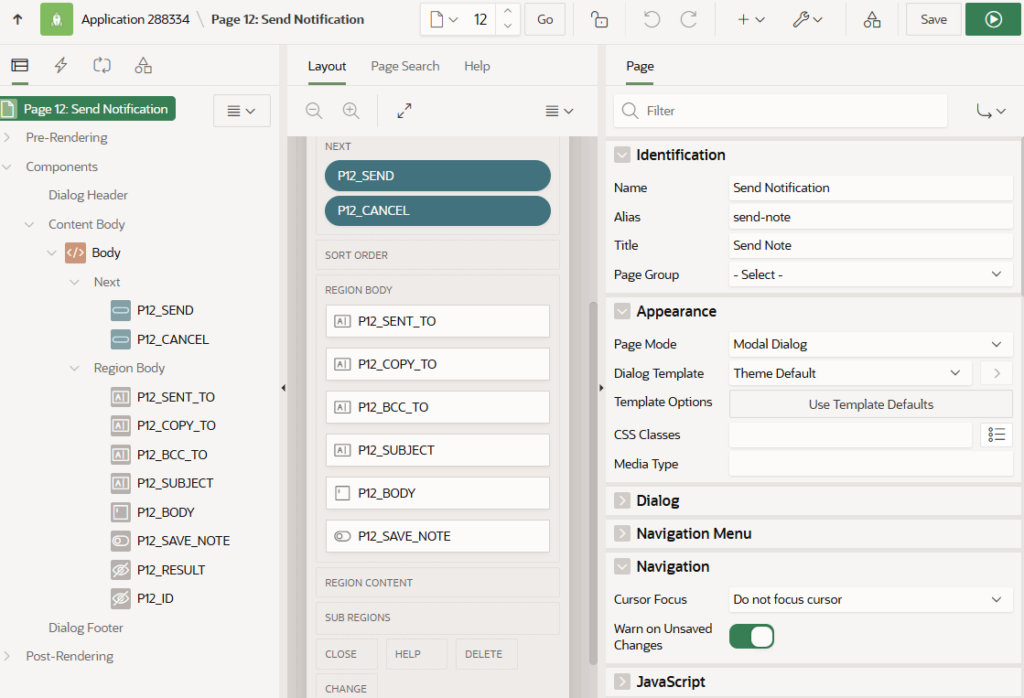Screen dimensions: 1024x698
Task: Expand the layout pane to full width
Action: point(404,111)
